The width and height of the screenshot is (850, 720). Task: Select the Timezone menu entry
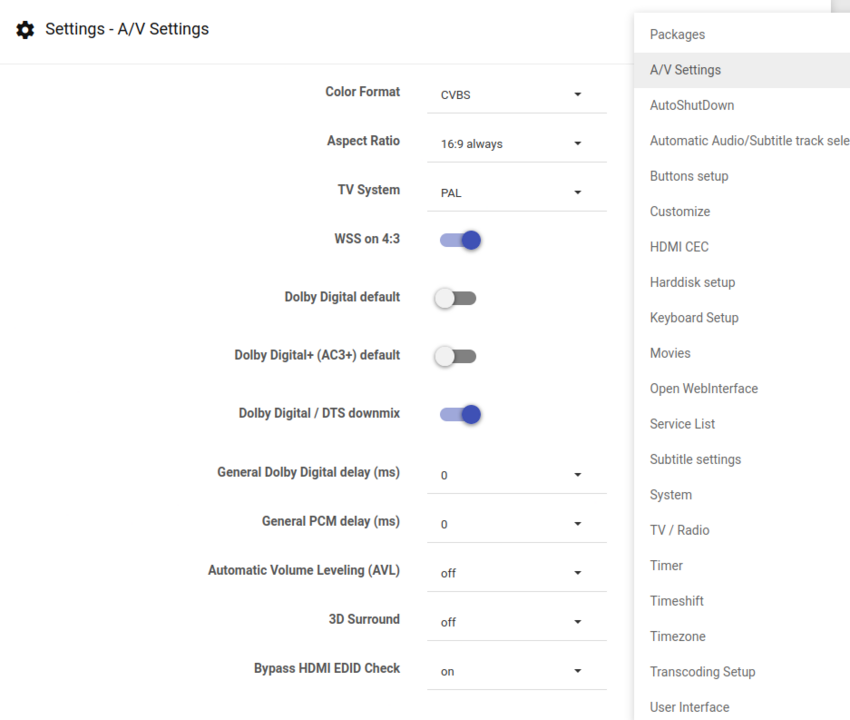point(677,636)
